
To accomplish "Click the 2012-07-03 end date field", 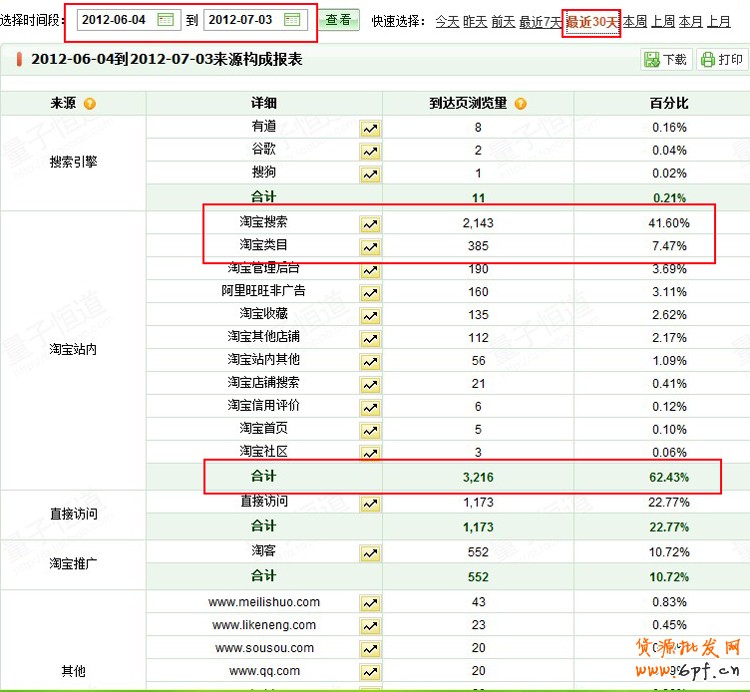I will 241,20.
